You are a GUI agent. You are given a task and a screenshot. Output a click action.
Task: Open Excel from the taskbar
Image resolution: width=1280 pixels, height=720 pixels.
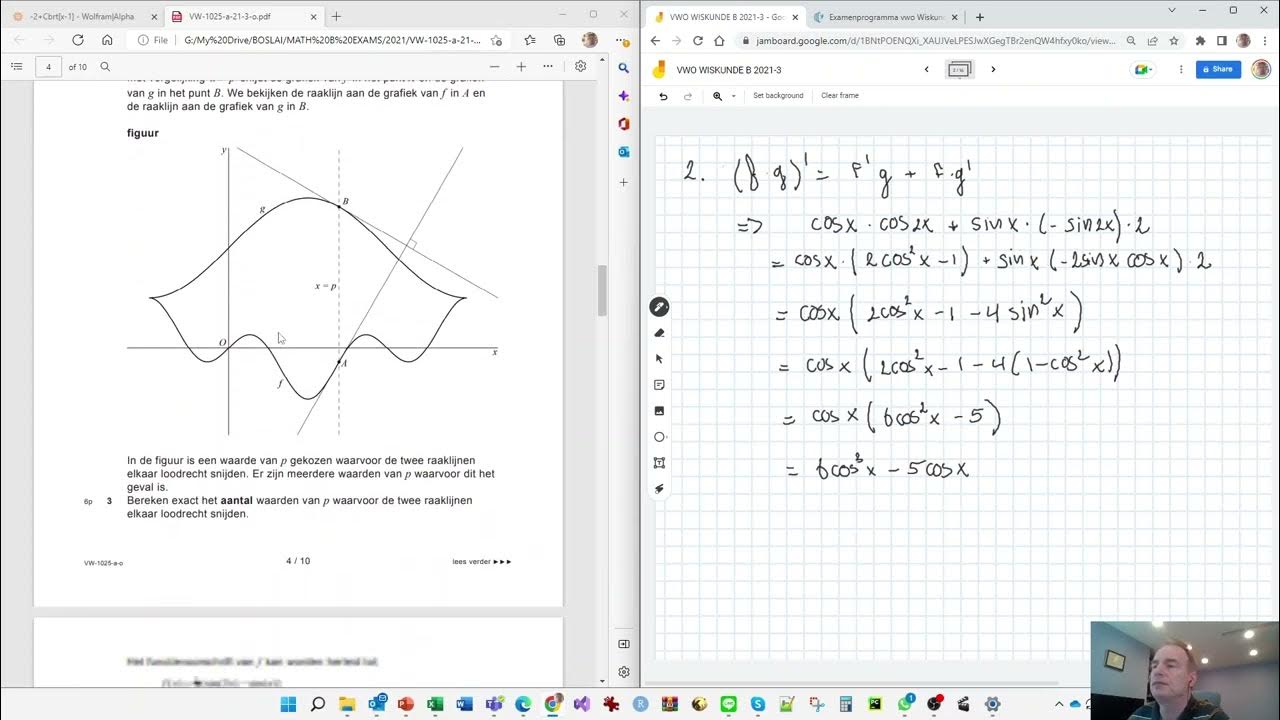435,704
